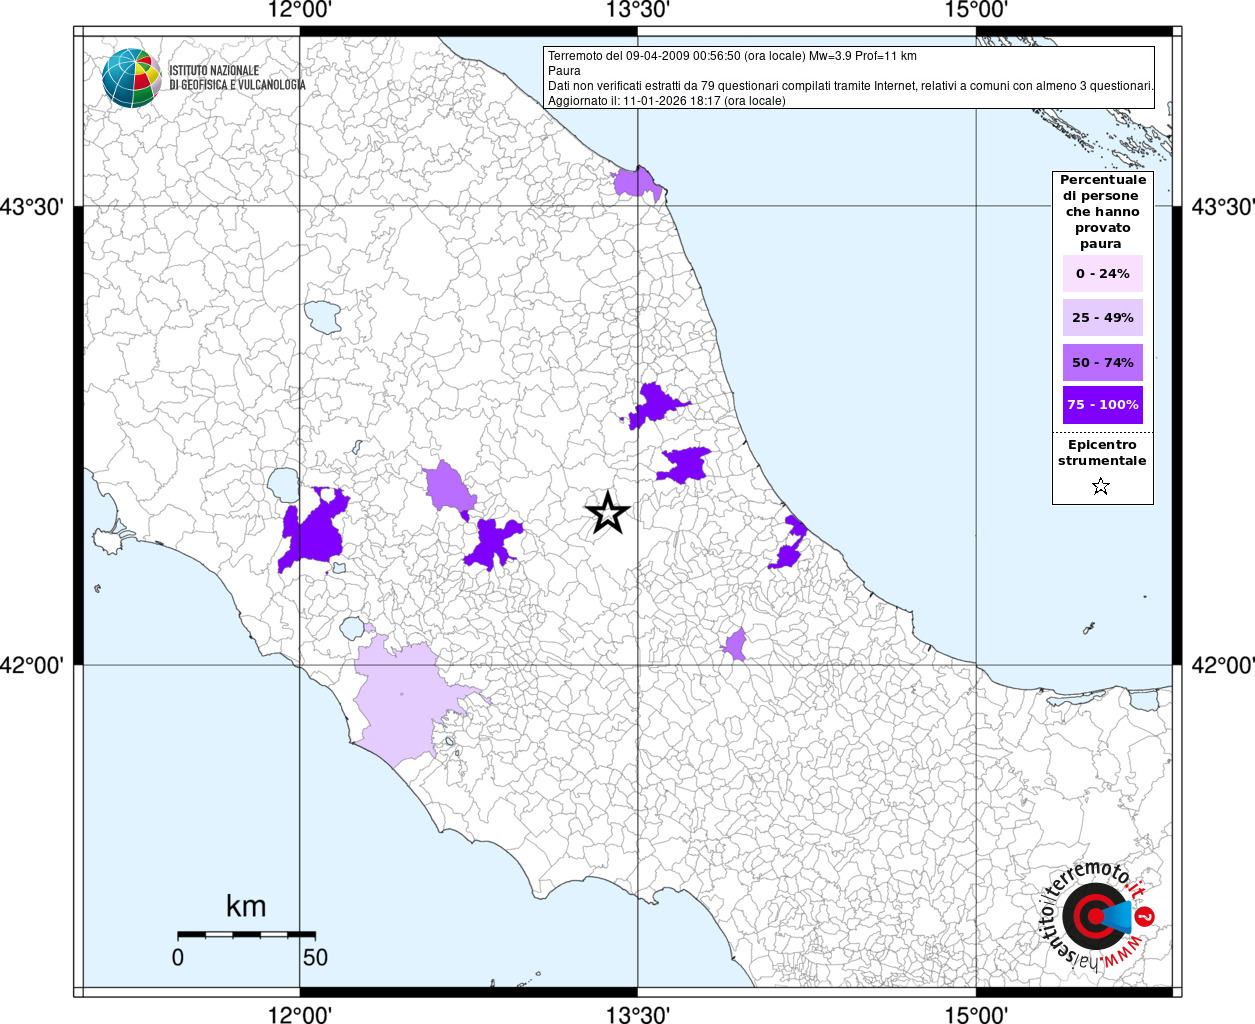Click Lake Bolsena on the map
1255x1024 pixels.
point(283,486)
